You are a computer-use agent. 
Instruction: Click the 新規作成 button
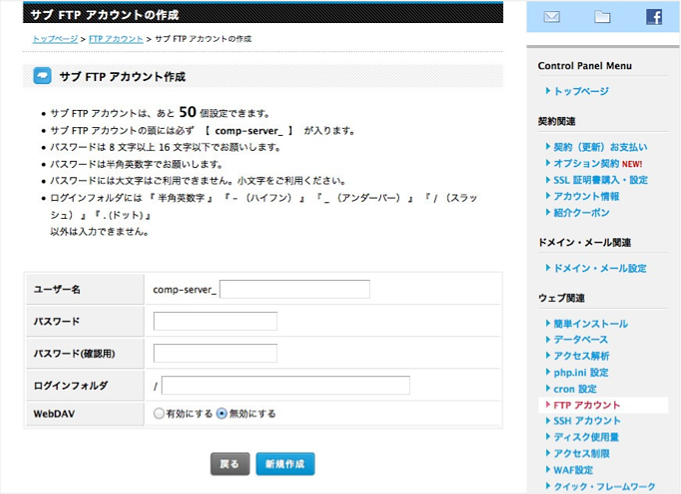tap(285, 464)
